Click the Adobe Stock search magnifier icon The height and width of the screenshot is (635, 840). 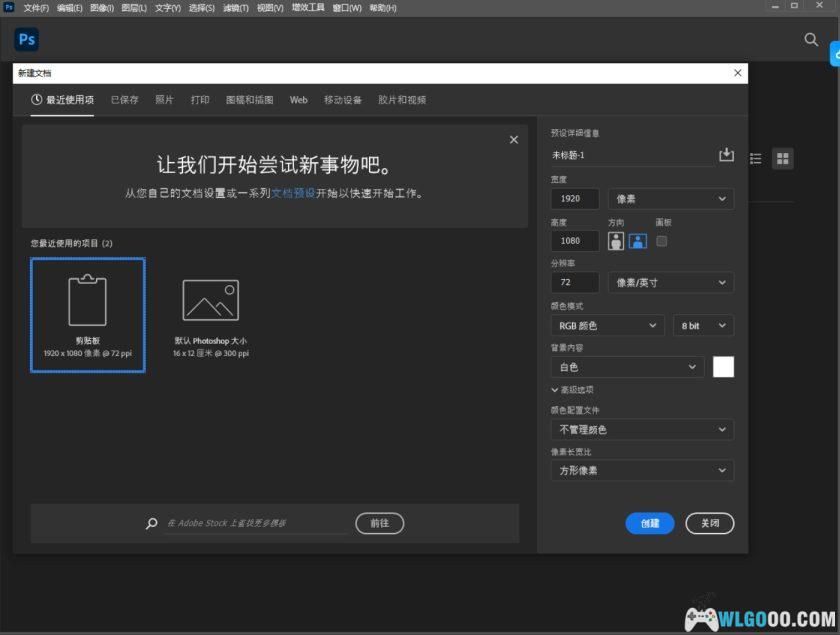[x=150, y=523]
